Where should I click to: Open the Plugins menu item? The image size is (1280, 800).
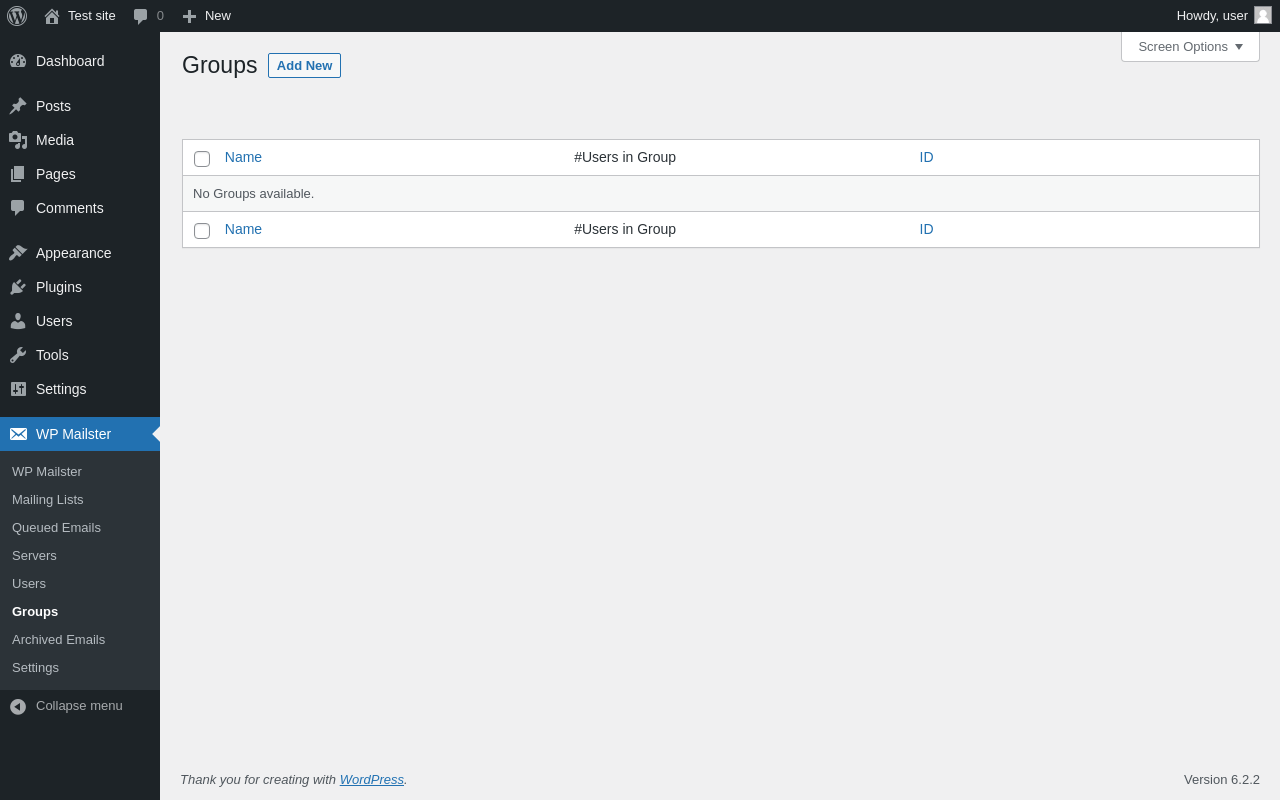coord(80,287)
